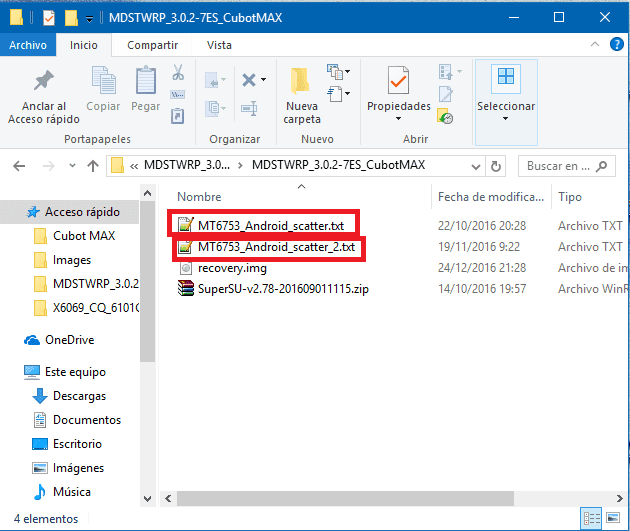
Task: Switch to Large icons view in status bar
Action: coord(613,518)
